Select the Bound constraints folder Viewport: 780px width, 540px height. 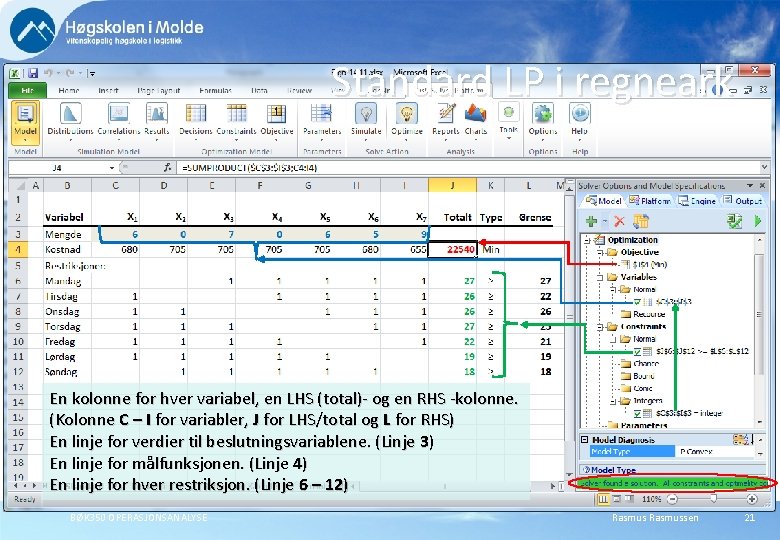638,376
